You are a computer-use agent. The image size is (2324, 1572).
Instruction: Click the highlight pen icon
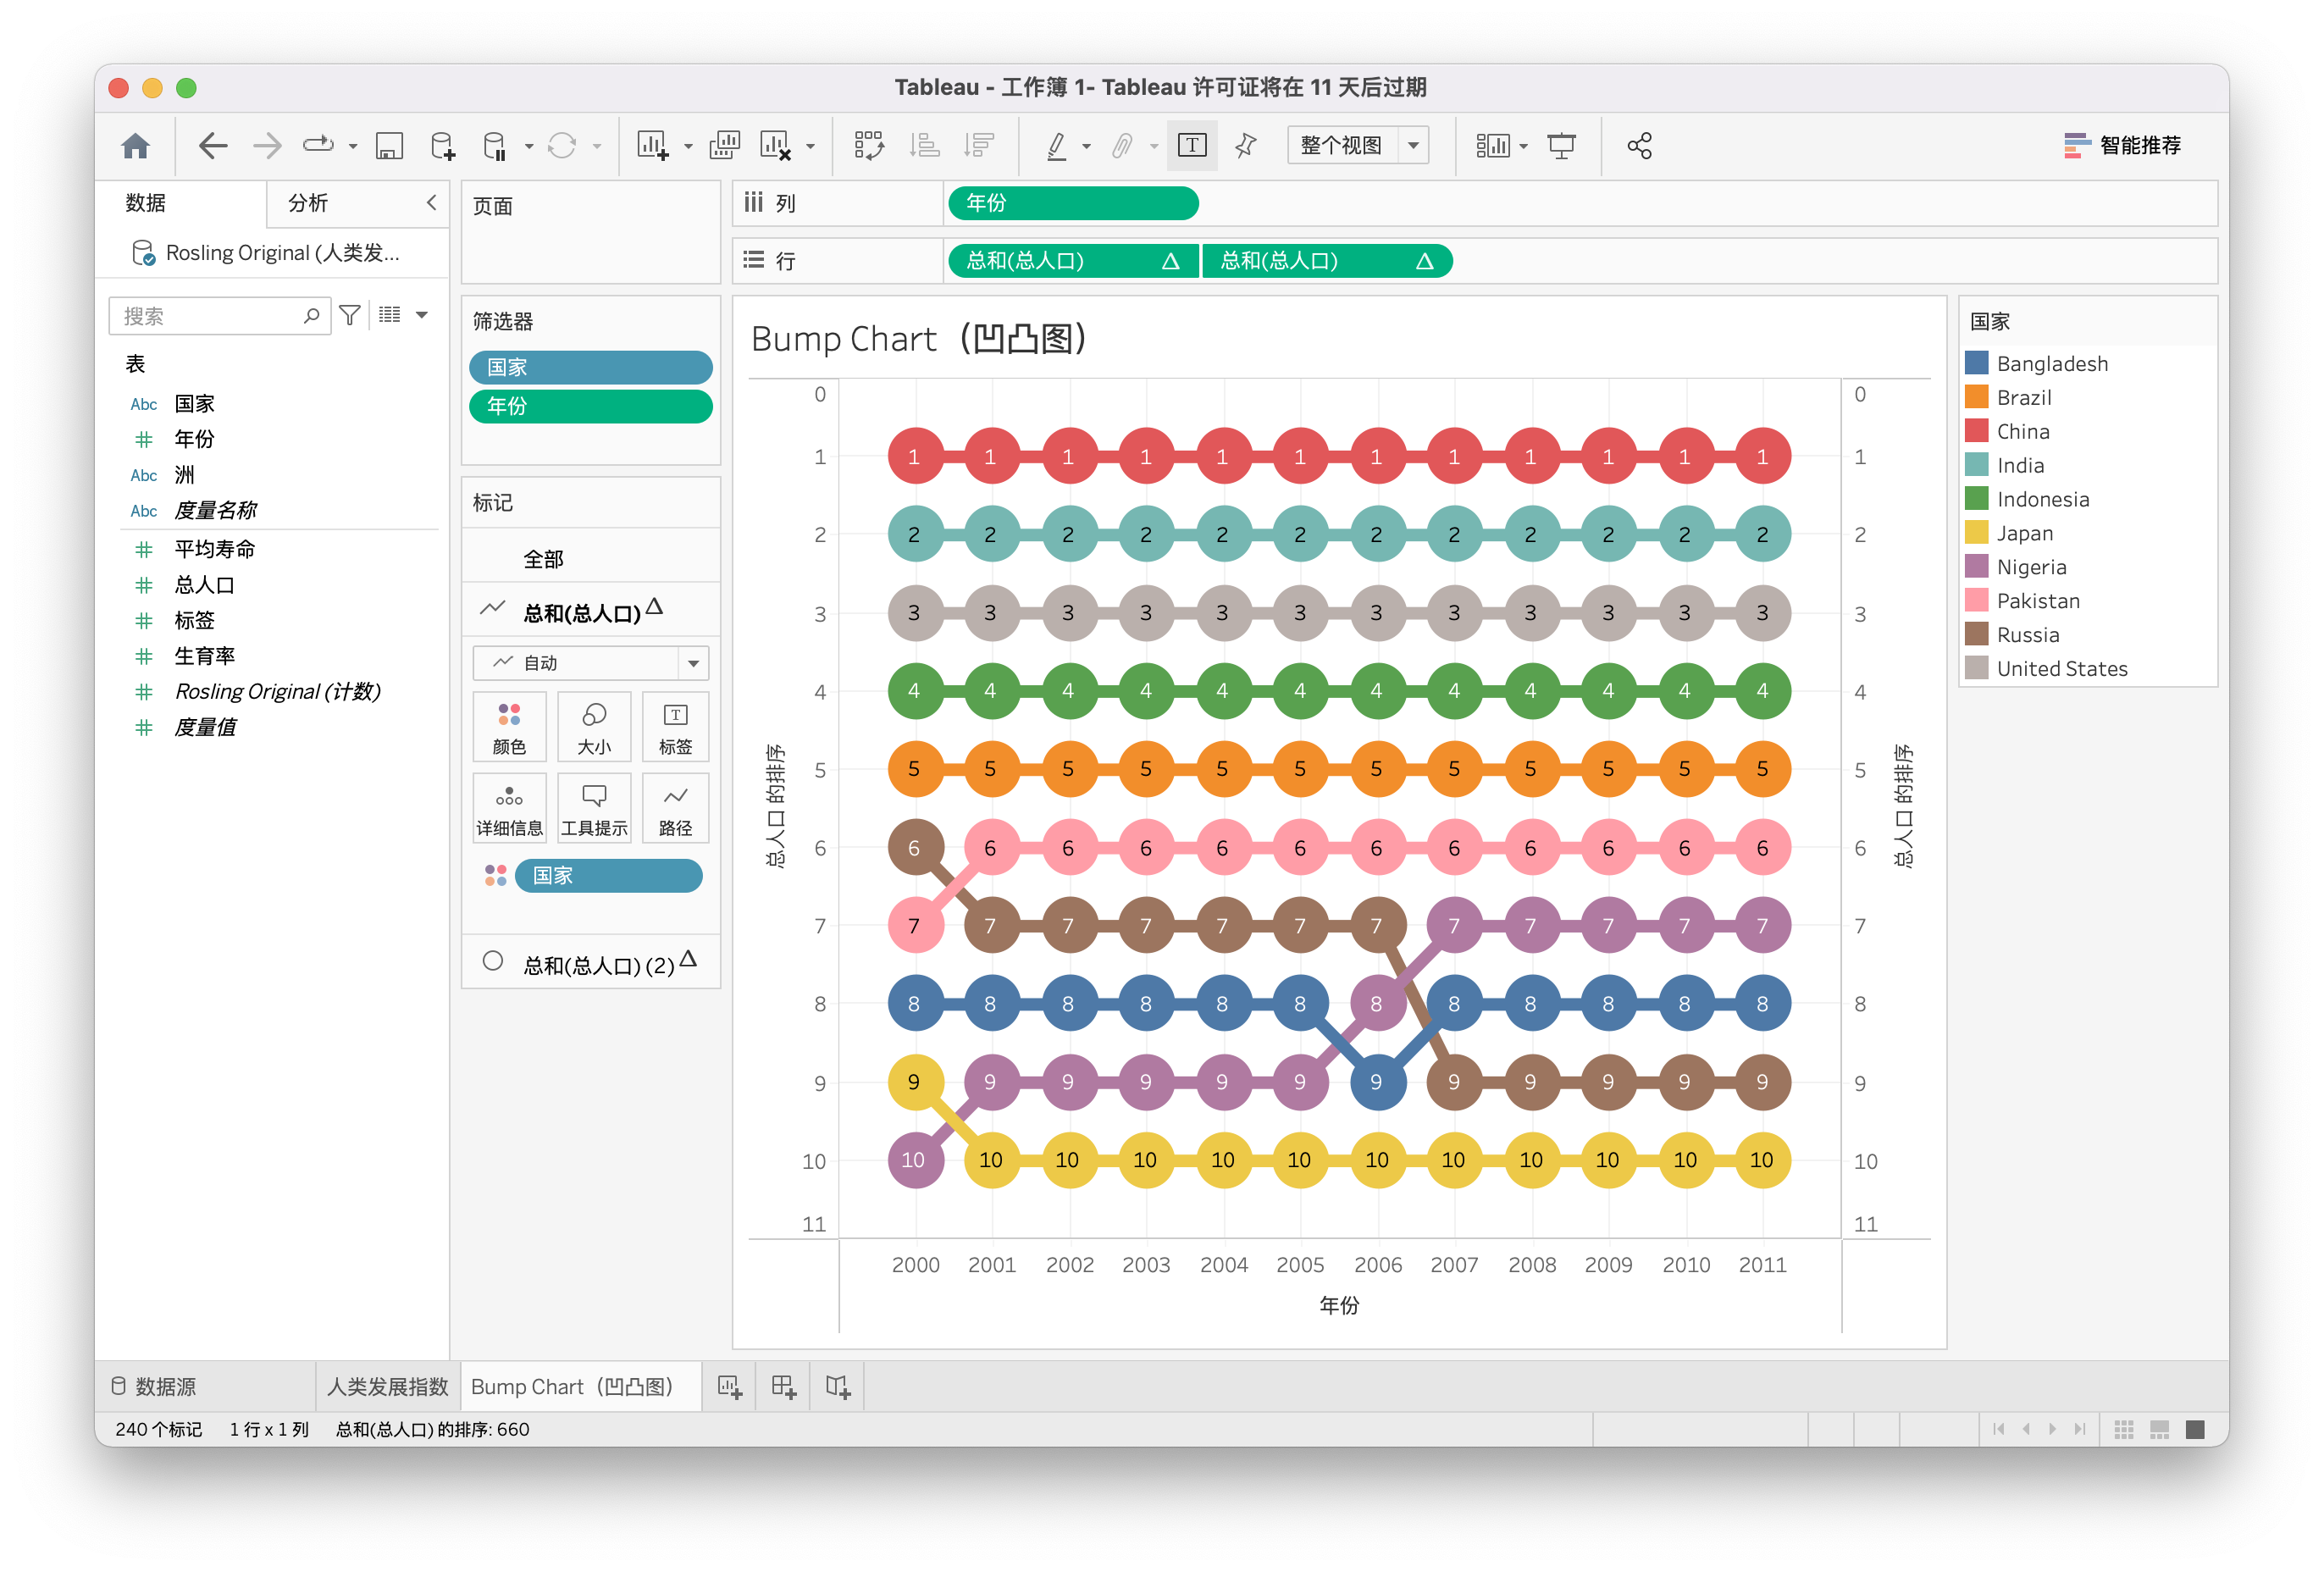point(1056,146)
